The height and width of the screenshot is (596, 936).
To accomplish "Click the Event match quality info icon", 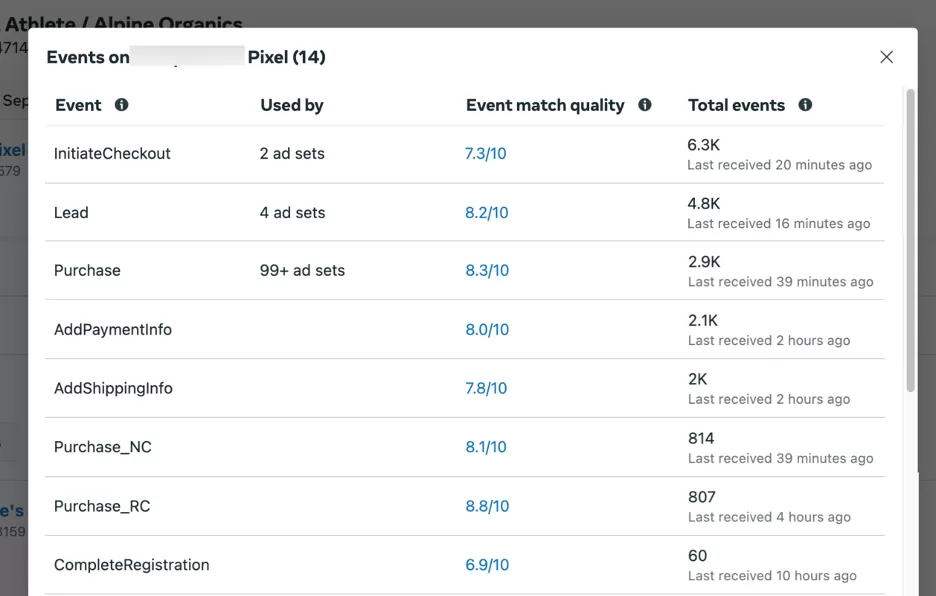I will click(x=645, y=105).
